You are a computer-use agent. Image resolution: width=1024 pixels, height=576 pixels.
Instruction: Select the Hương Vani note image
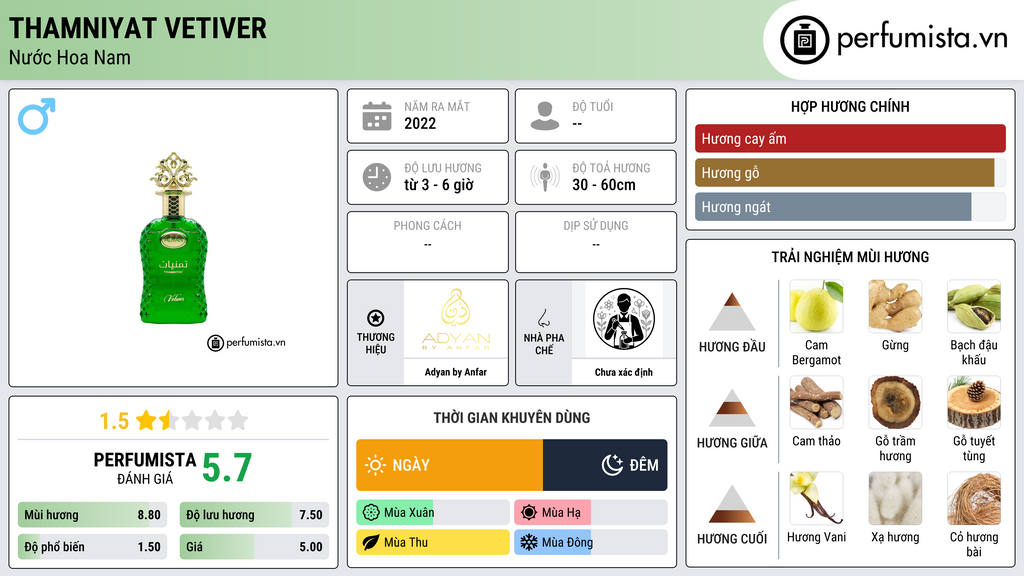(x=816, y=498)
